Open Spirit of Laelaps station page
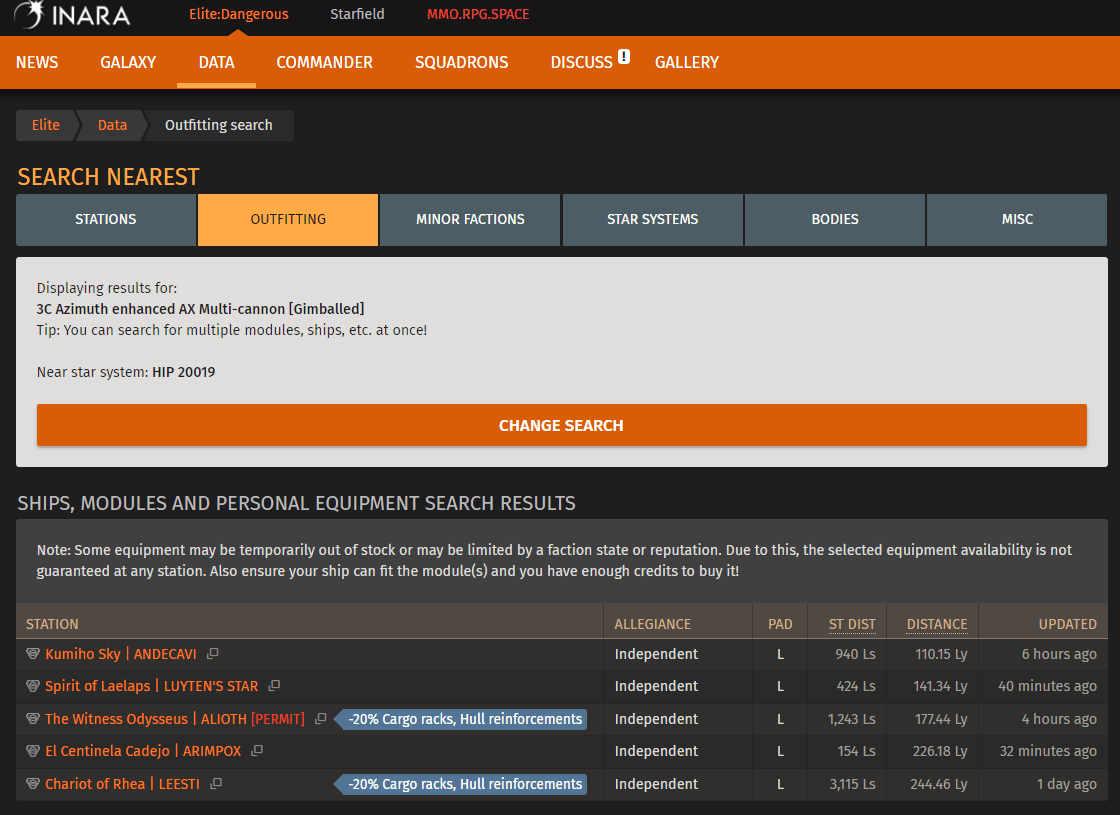The height and width of the screenshot is (815, 1120). click(x=98, y=686)
